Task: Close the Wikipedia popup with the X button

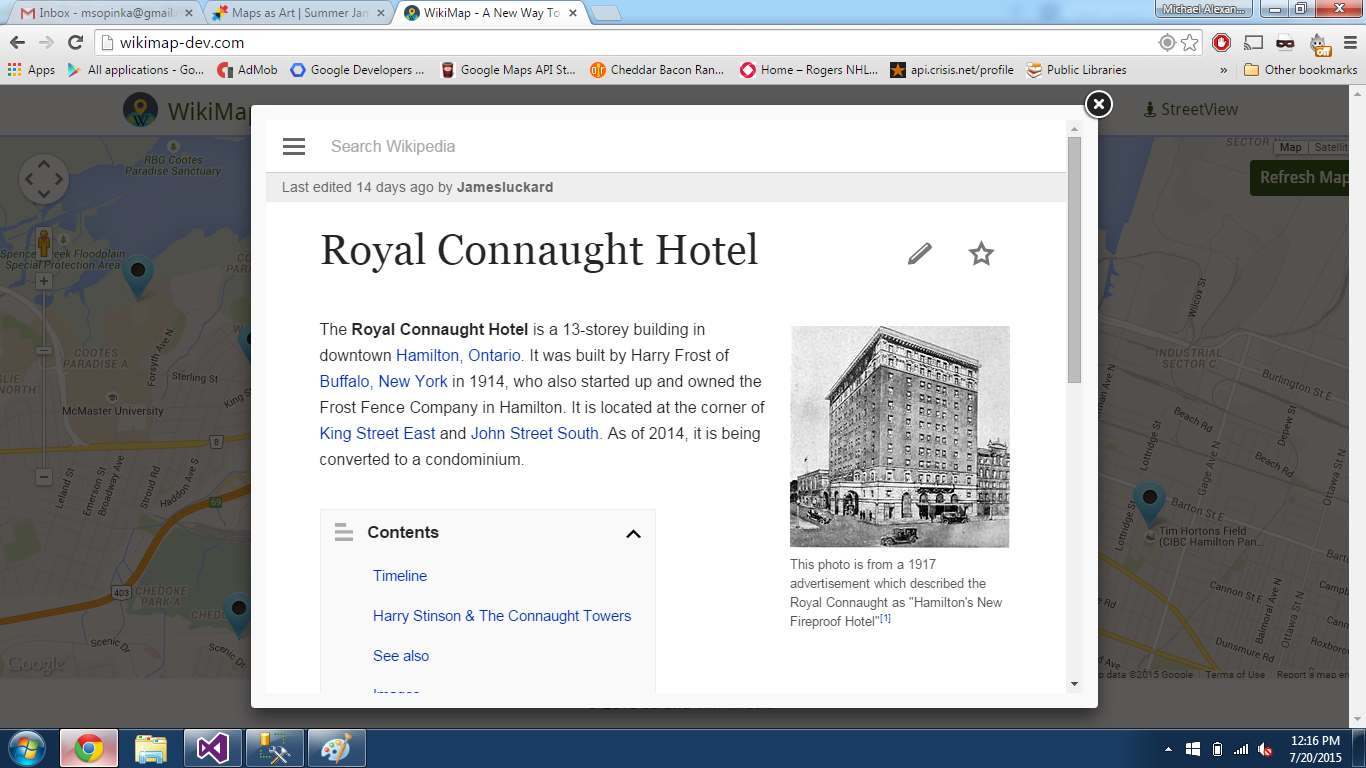Action: 1098,104
